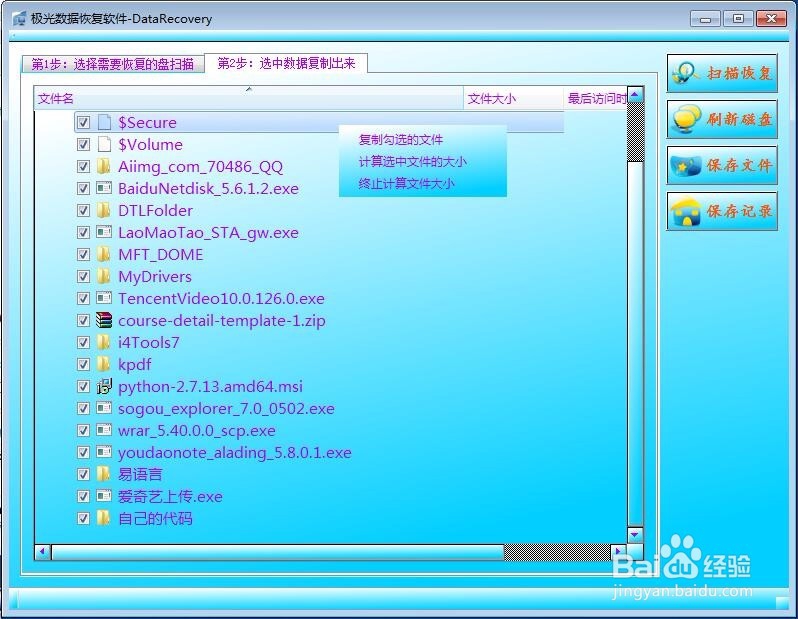Toggle the 自己的代码 checkbox
Viewport: 798px width, 619px height.
pyautogui.click(x=83, y=518)
